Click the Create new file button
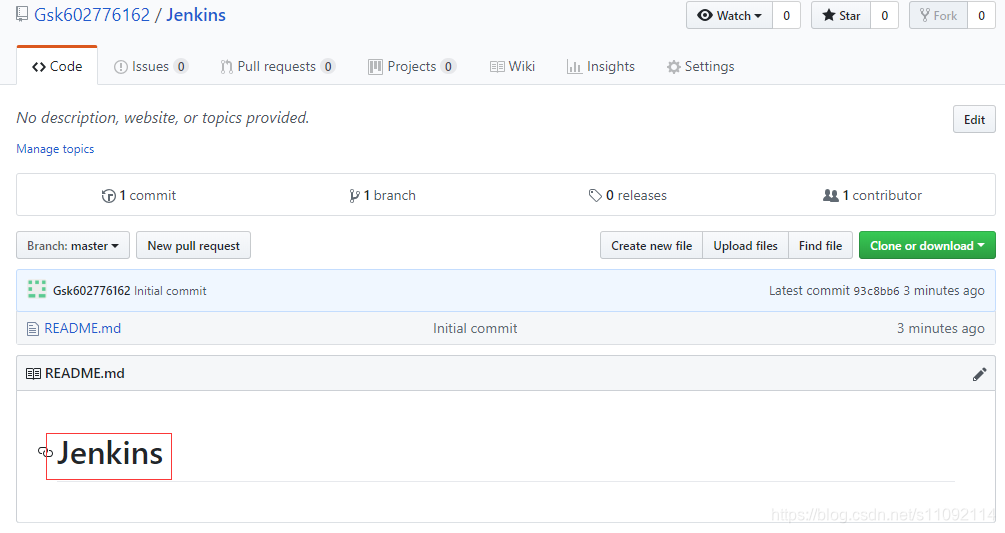The width and height of the screenshot is (1005, 533). [x=651, y=245]
